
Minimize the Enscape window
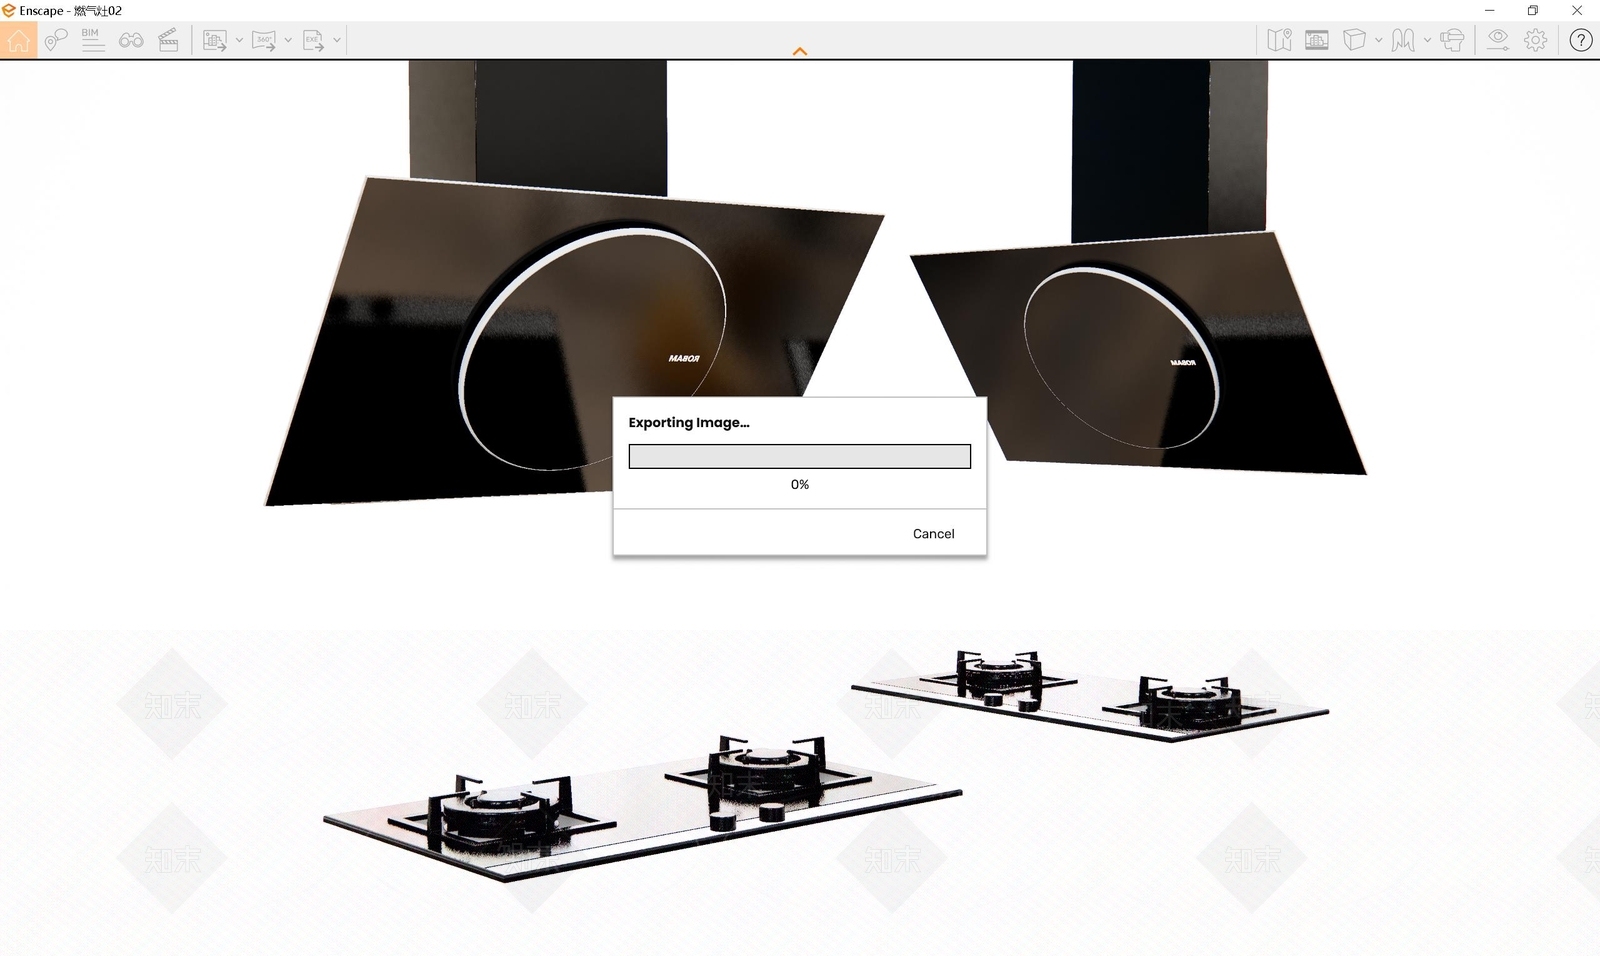tap(1489, 10)
